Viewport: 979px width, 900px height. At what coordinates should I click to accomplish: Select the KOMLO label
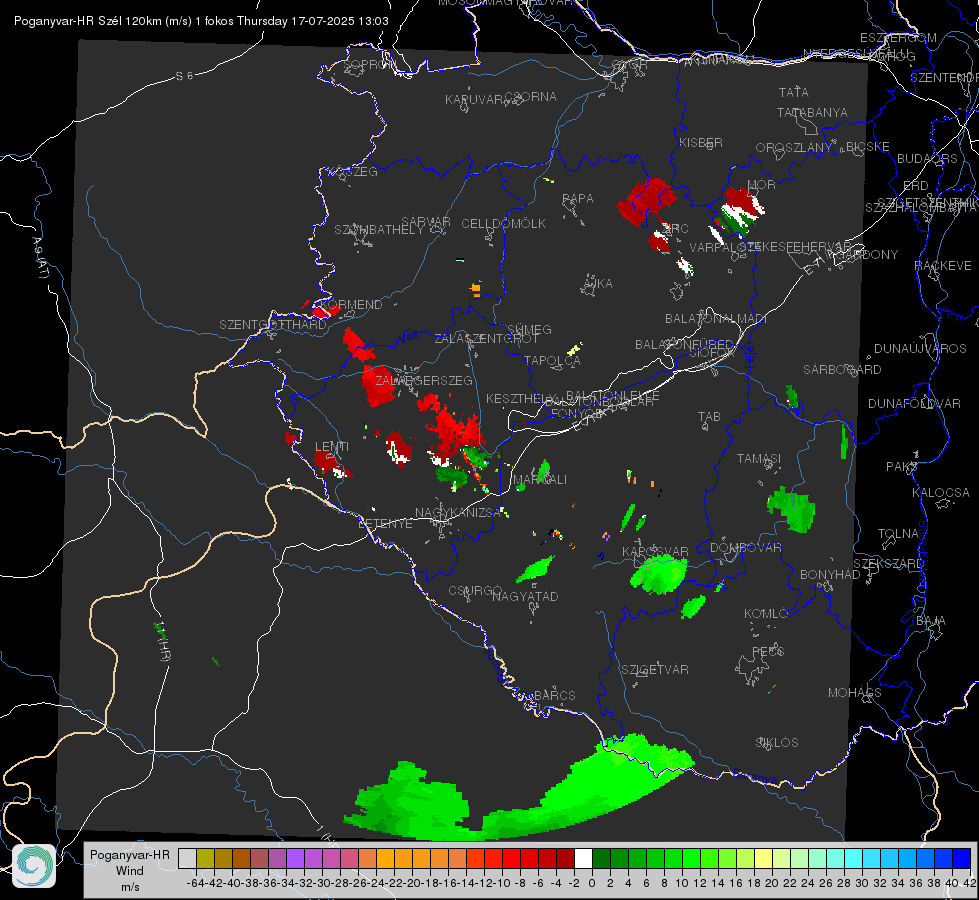point(766,614)
